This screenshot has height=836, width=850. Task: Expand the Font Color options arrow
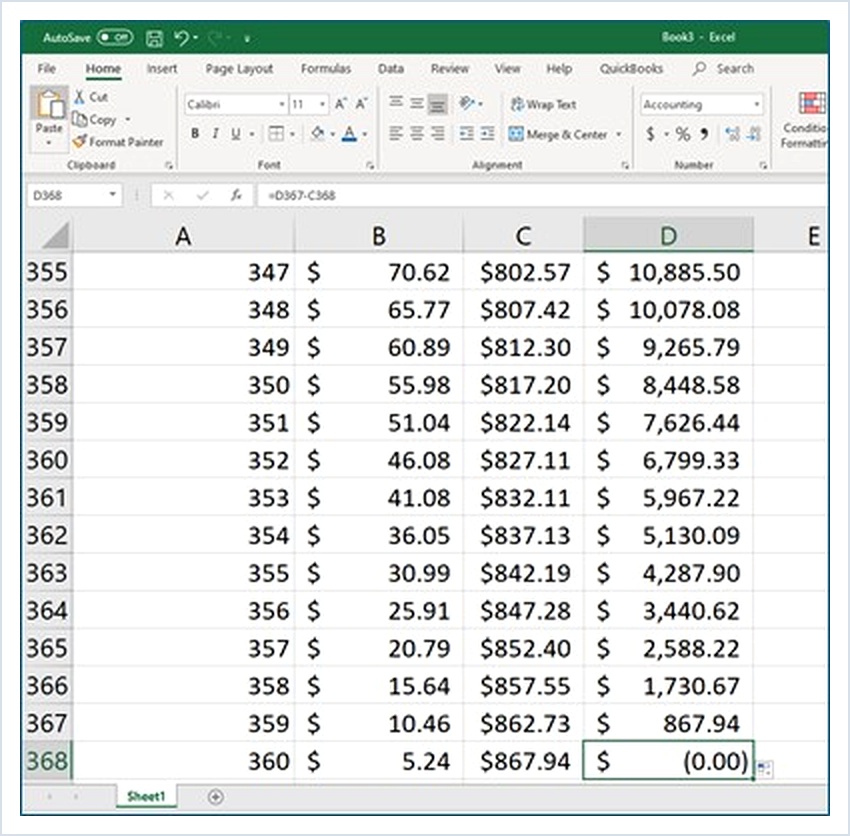click(365, 134)
